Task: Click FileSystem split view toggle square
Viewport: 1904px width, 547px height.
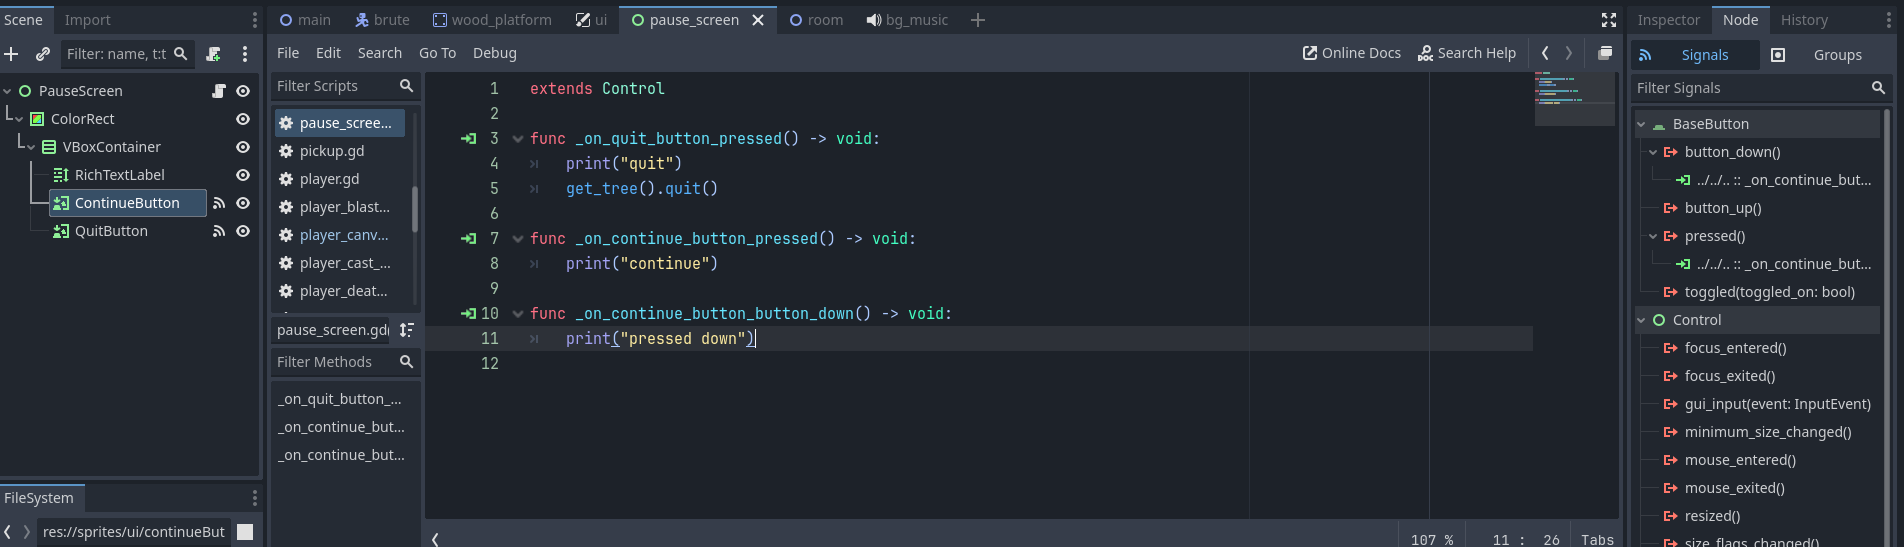Action: (x=245, y=532)
